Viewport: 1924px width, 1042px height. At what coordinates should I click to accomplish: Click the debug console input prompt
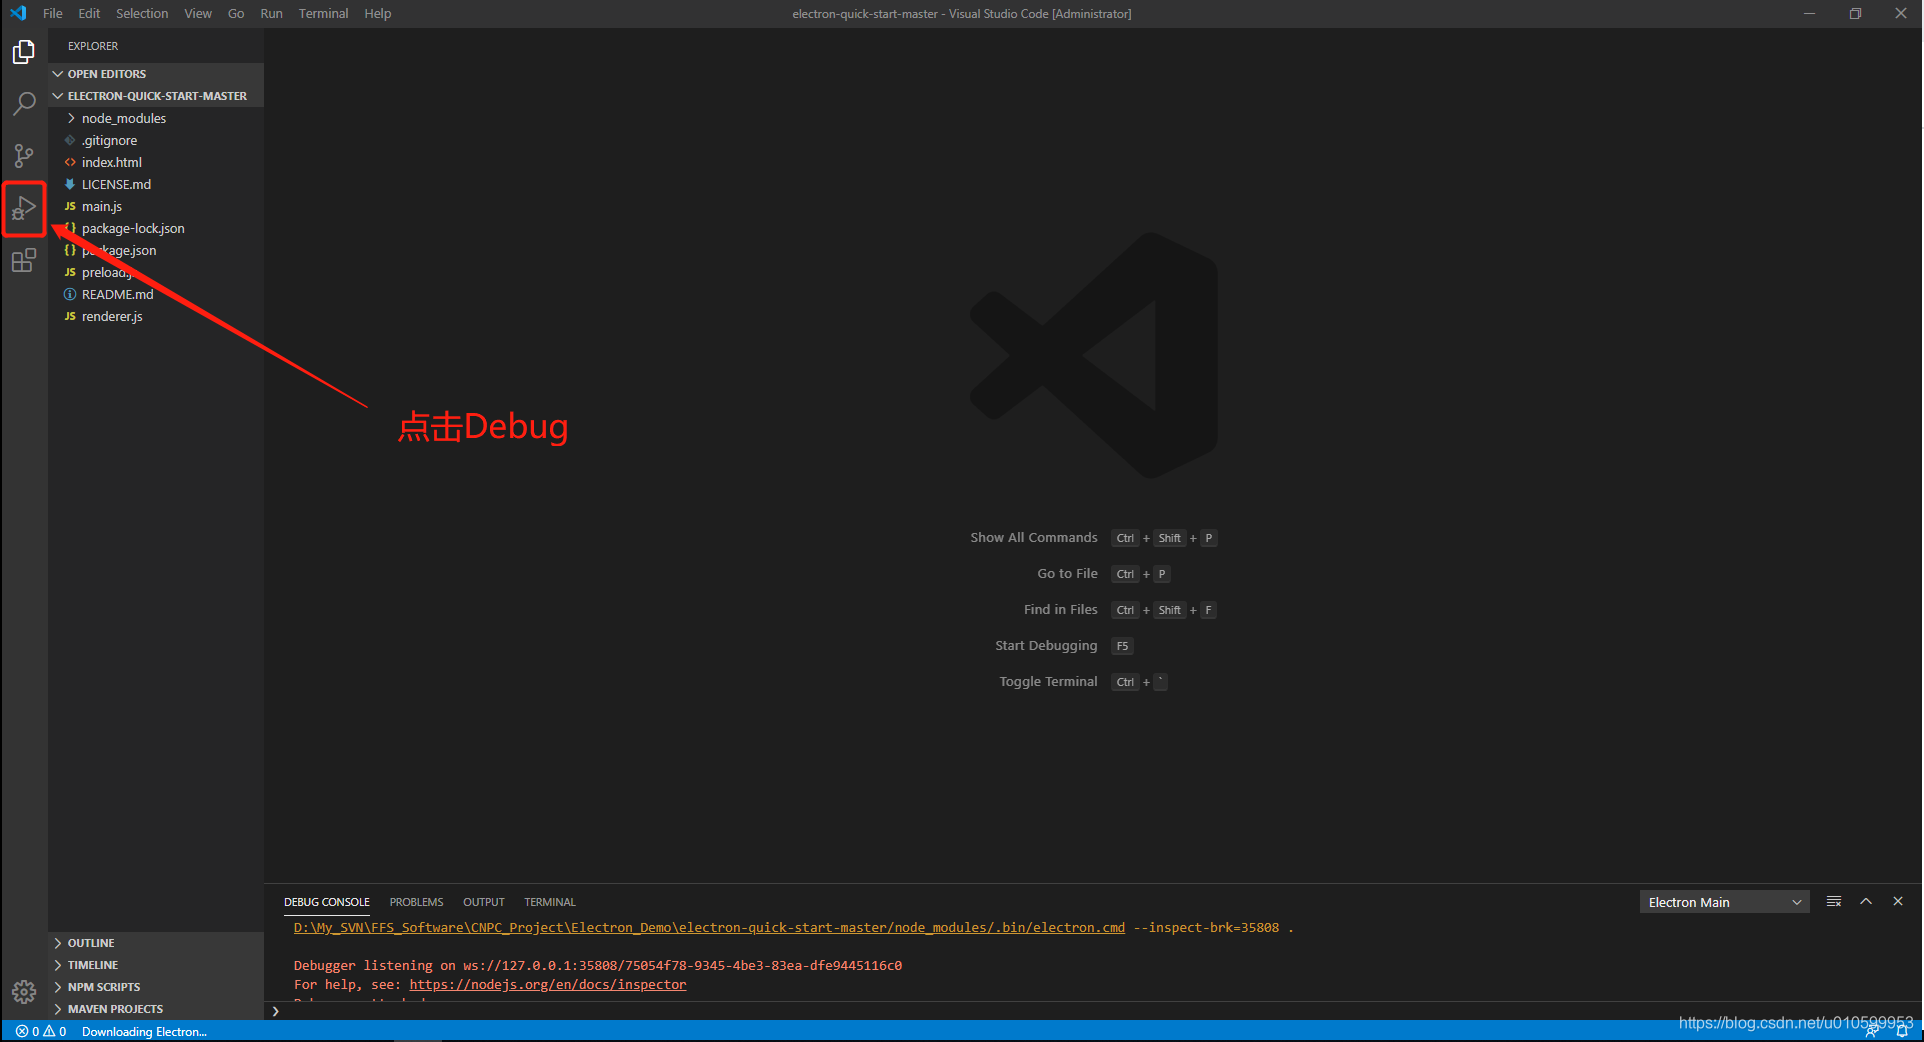click(x=1093, y=1011)
